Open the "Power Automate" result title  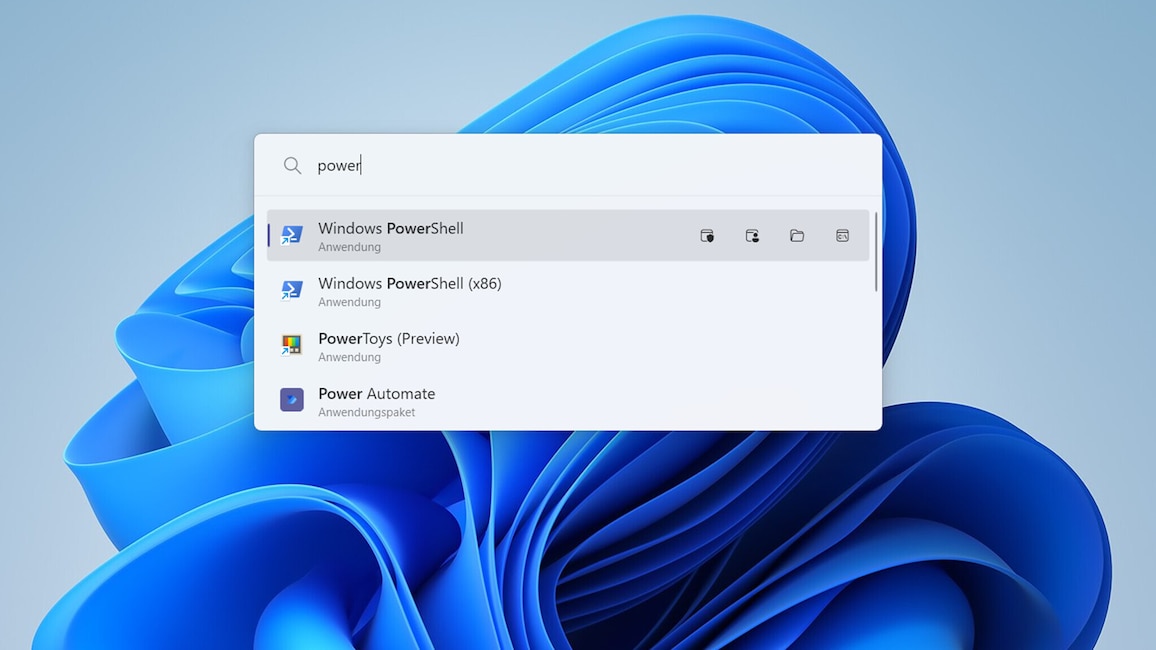coord(377,394)
